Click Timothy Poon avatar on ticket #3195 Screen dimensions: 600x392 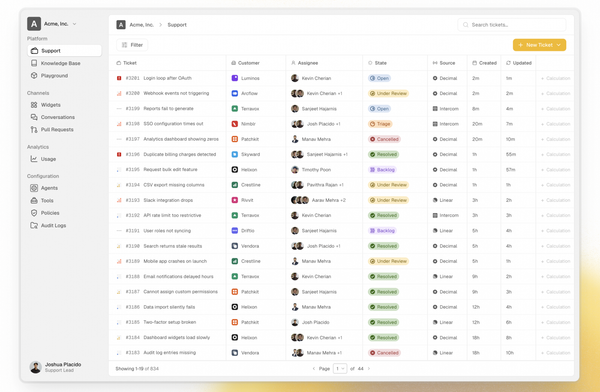295,170
